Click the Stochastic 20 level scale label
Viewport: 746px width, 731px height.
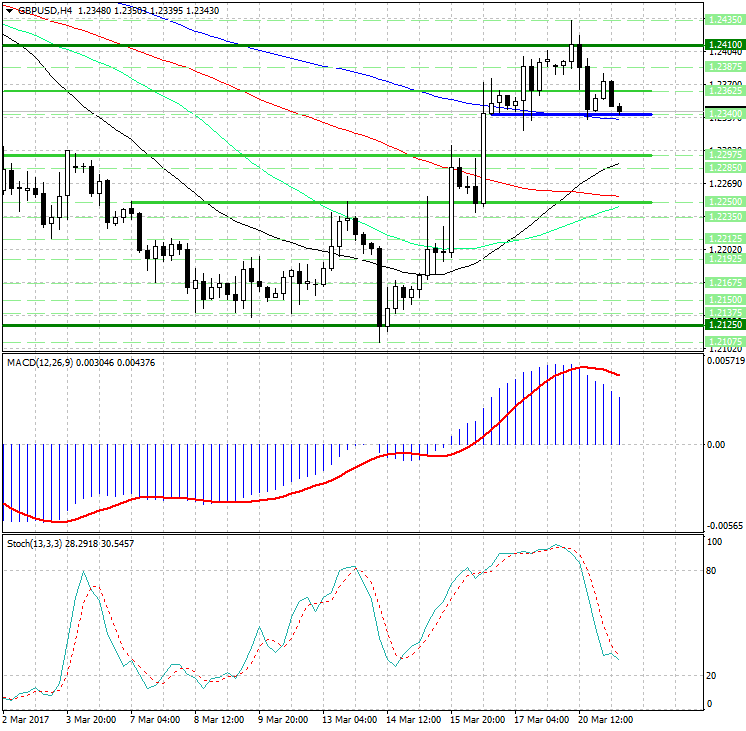[x=713, y=676]
